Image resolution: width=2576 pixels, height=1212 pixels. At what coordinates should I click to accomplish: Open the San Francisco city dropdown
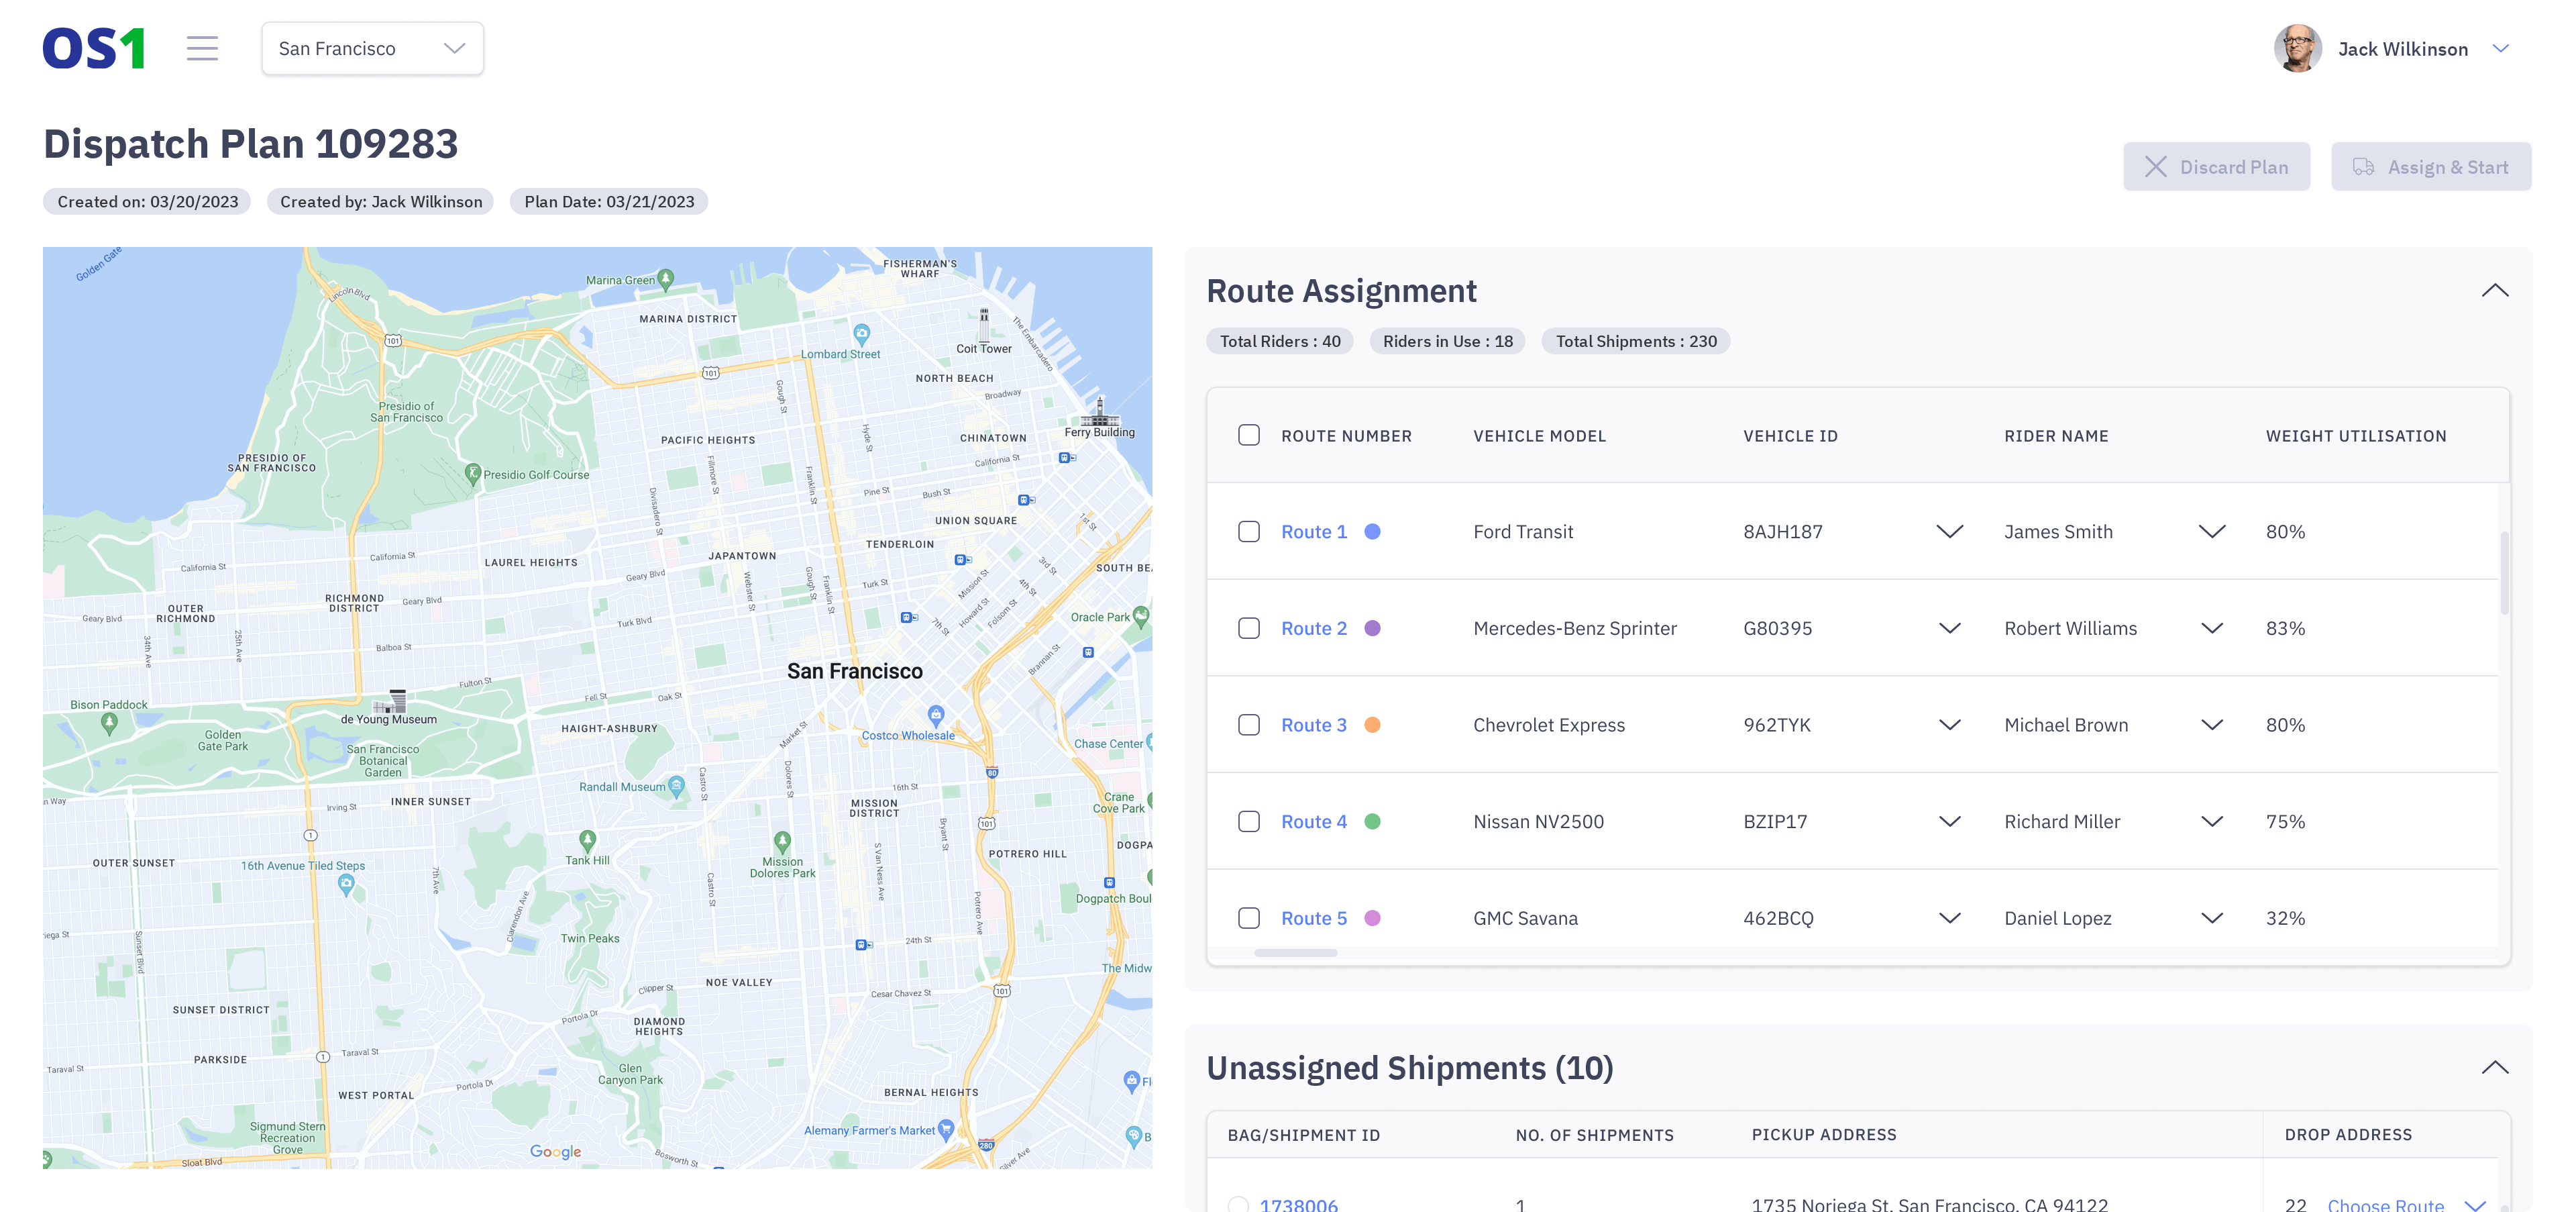point(372,49)
